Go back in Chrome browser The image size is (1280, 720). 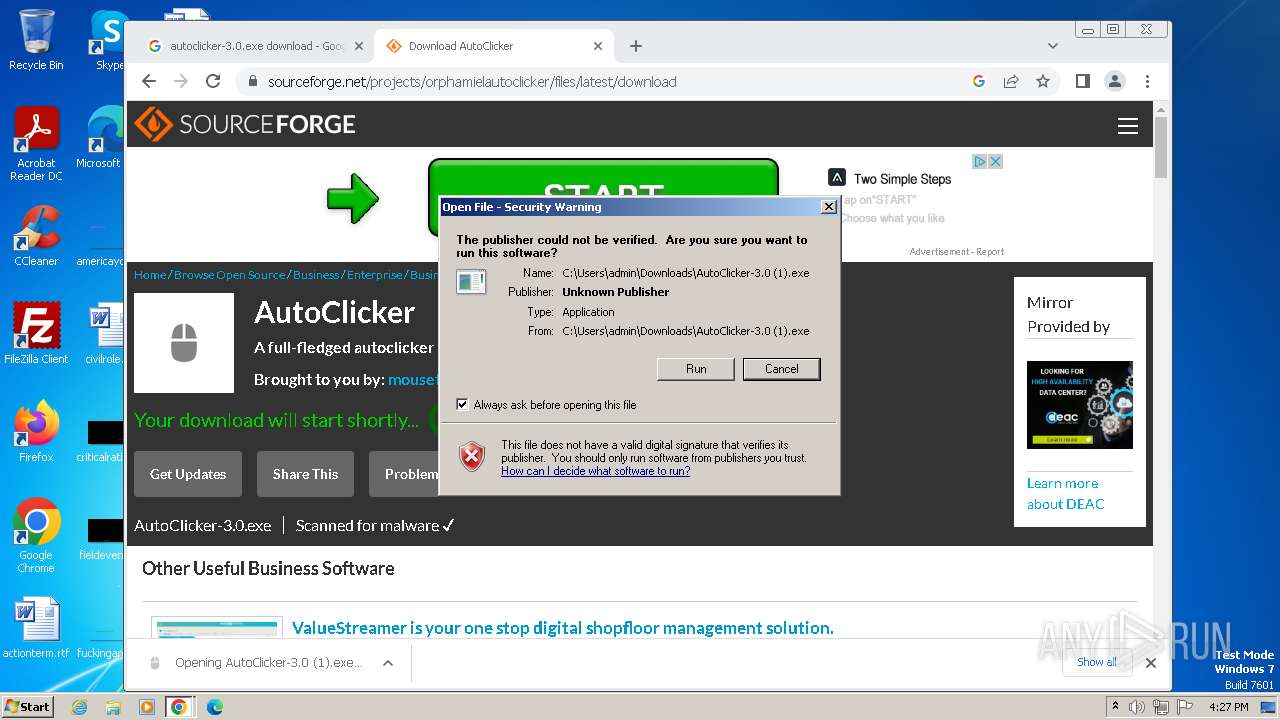[x=149, y=82]
